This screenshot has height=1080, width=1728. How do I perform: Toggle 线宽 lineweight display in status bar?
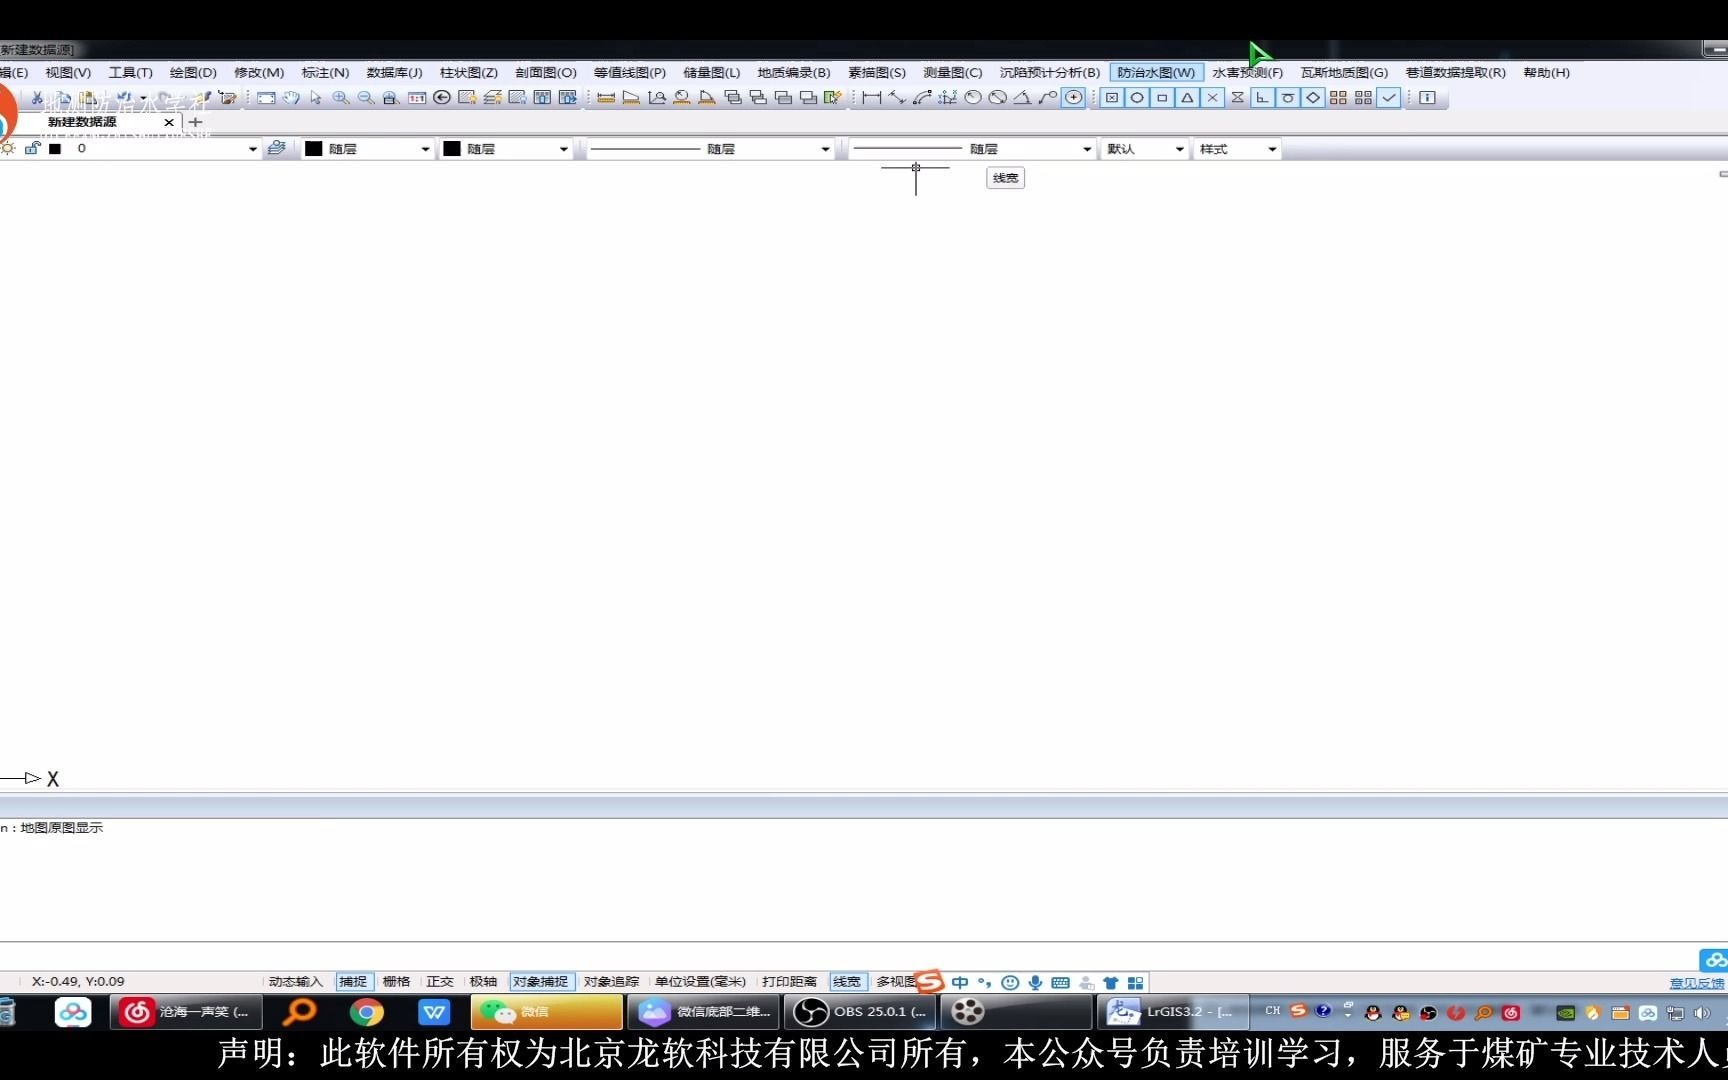tap(847, 982)
